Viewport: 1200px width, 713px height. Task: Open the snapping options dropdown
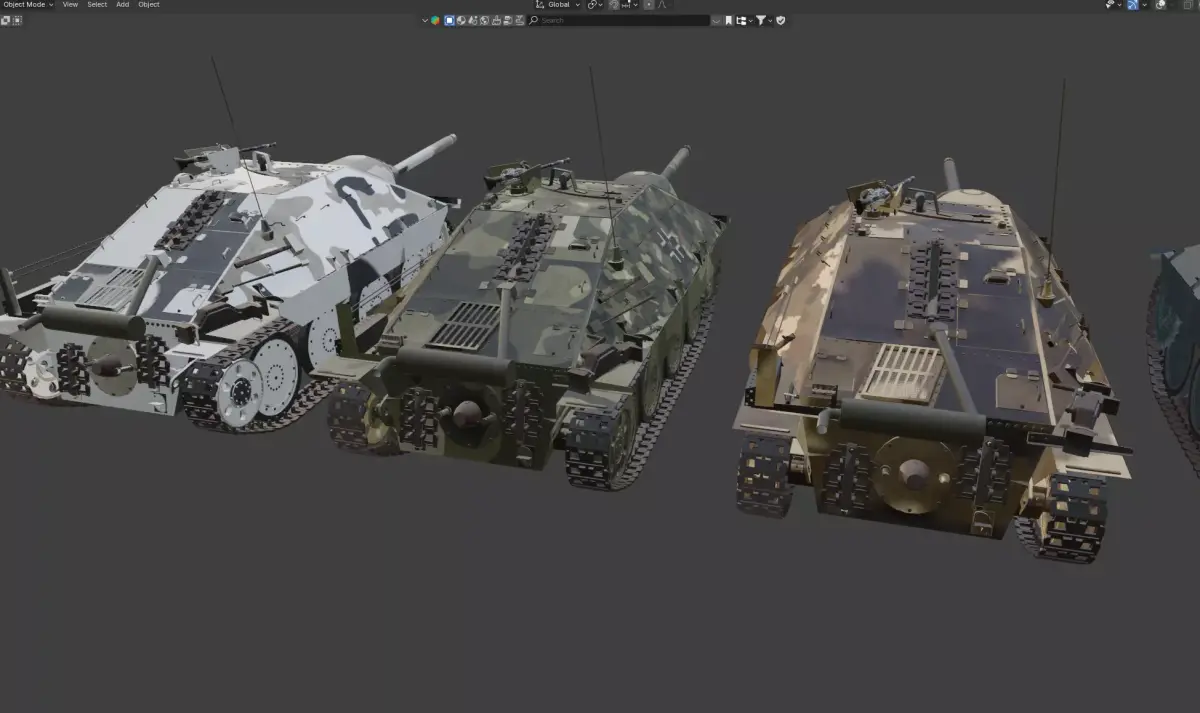tap(630, 4)
